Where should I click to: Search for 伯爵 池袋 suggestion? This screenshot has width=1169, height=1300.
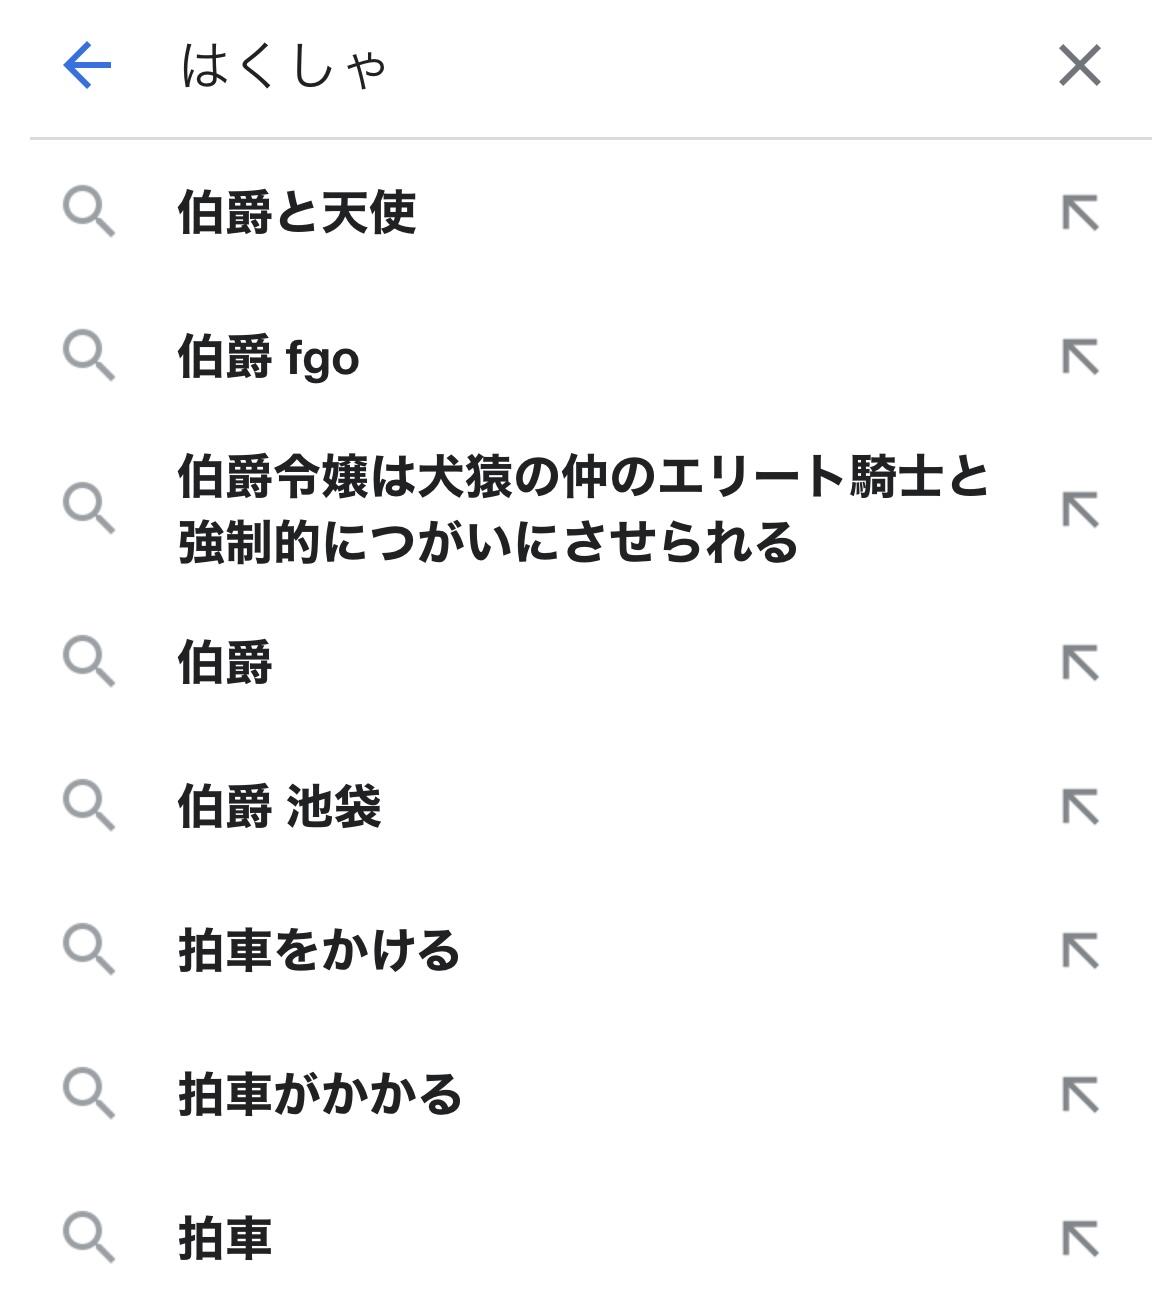pyautogui.click(x=280, y=806)
